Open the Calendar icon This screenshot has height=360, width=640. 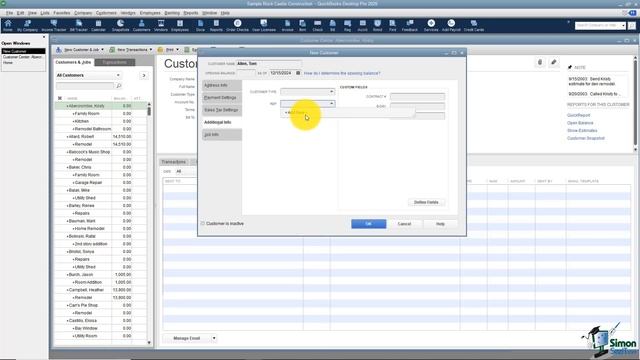point(98,25)
